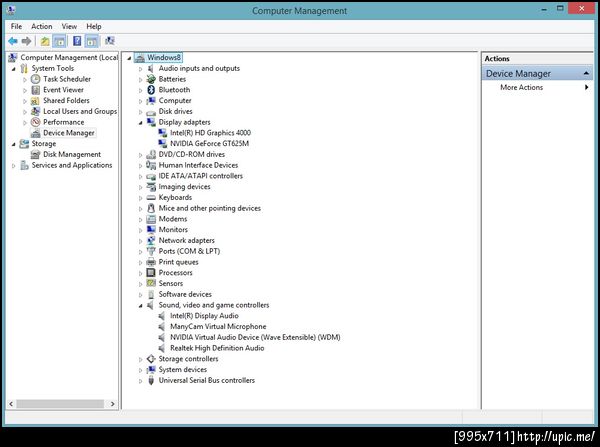
Task: Click the Help question mark toolbar icon
Action: point(77,41)
